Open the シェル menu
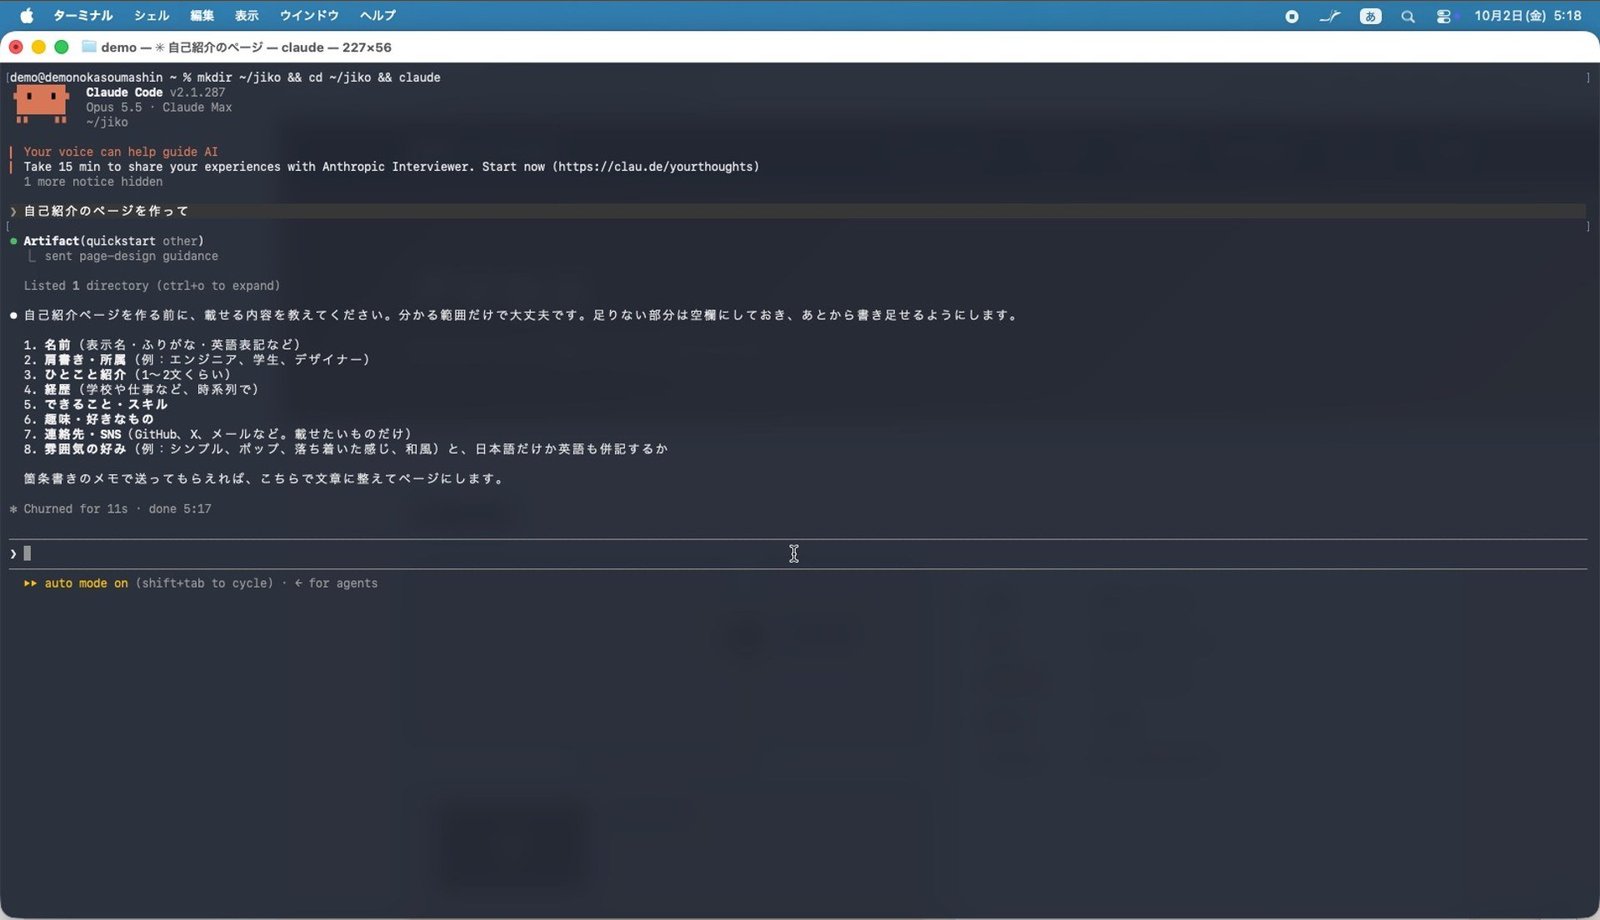The height and width of the screenshot is (920, 1600). pos(152,15)
